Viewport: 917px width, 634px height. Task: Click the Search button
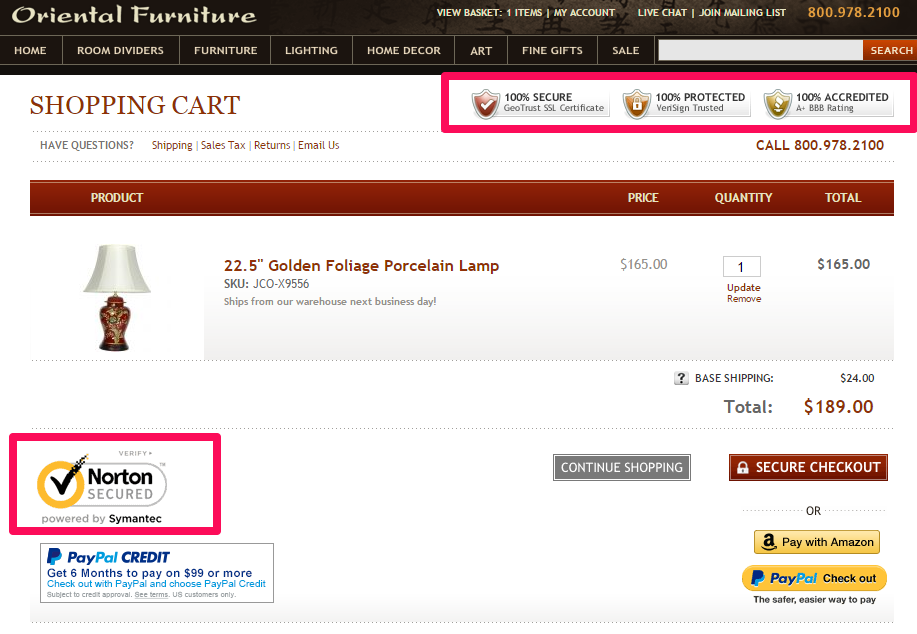coord(890,50)
